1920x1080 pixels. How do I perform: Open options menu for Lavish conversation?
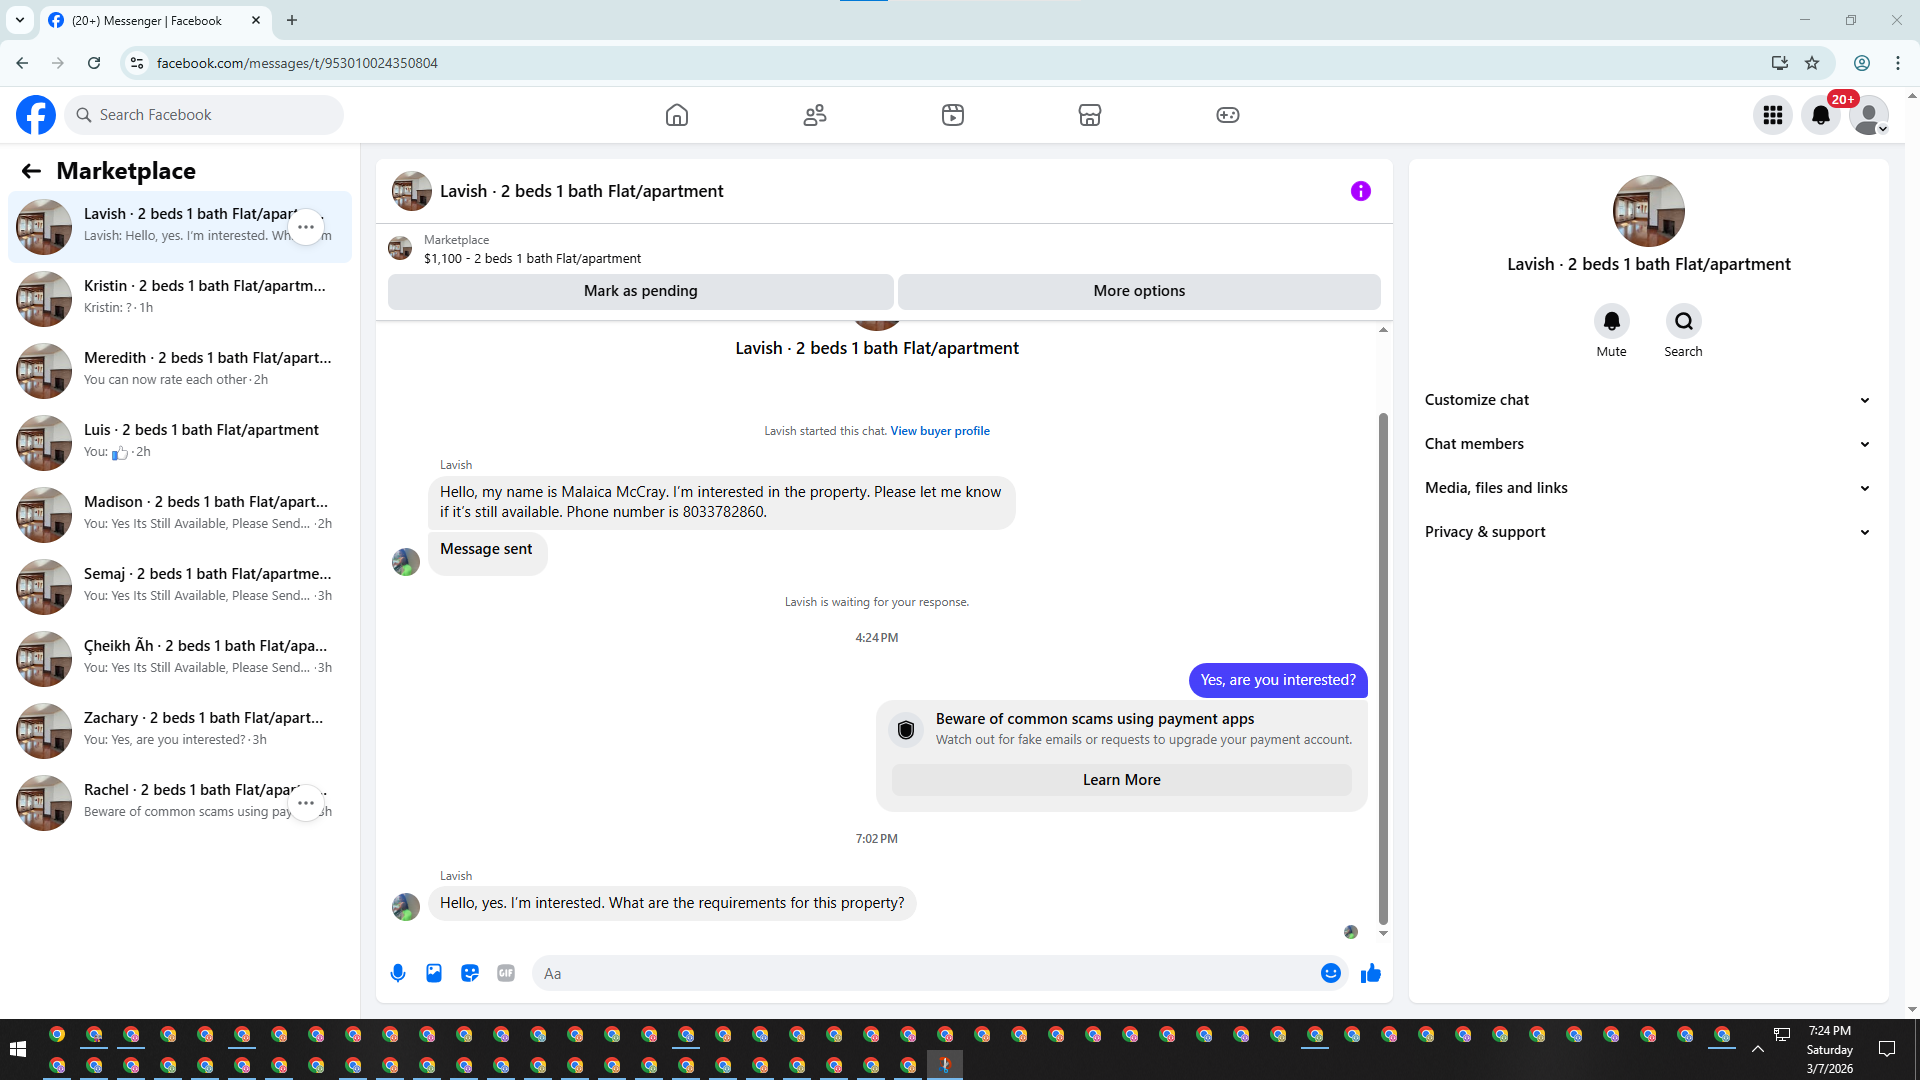[306, 227]
